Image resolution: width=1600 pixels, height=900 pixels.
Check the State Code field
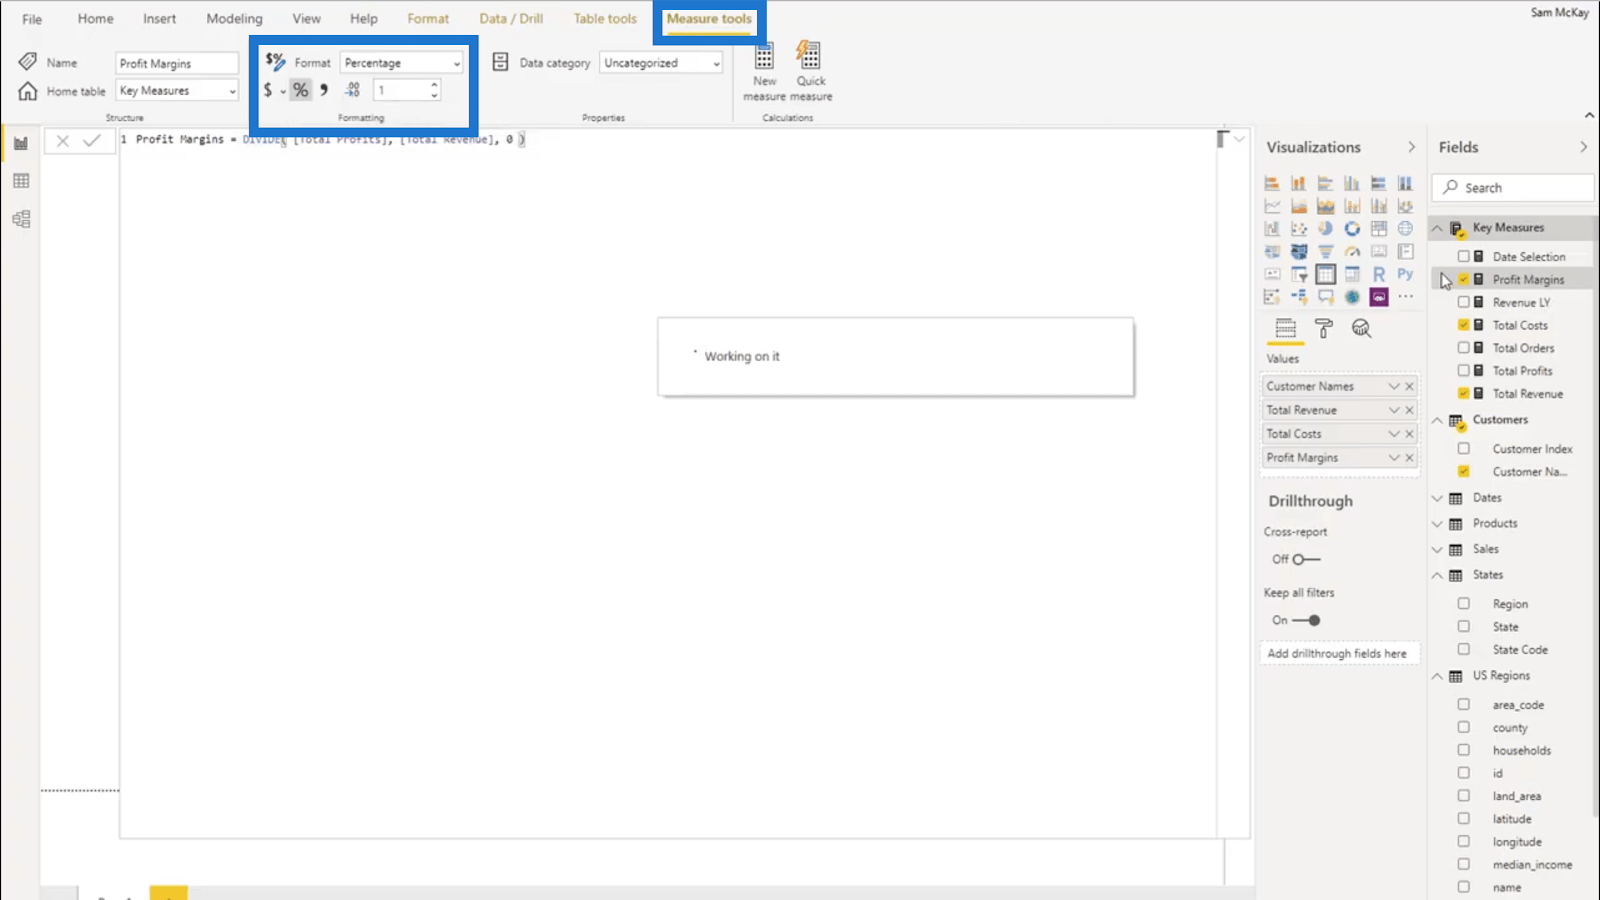click(1464, 650)
